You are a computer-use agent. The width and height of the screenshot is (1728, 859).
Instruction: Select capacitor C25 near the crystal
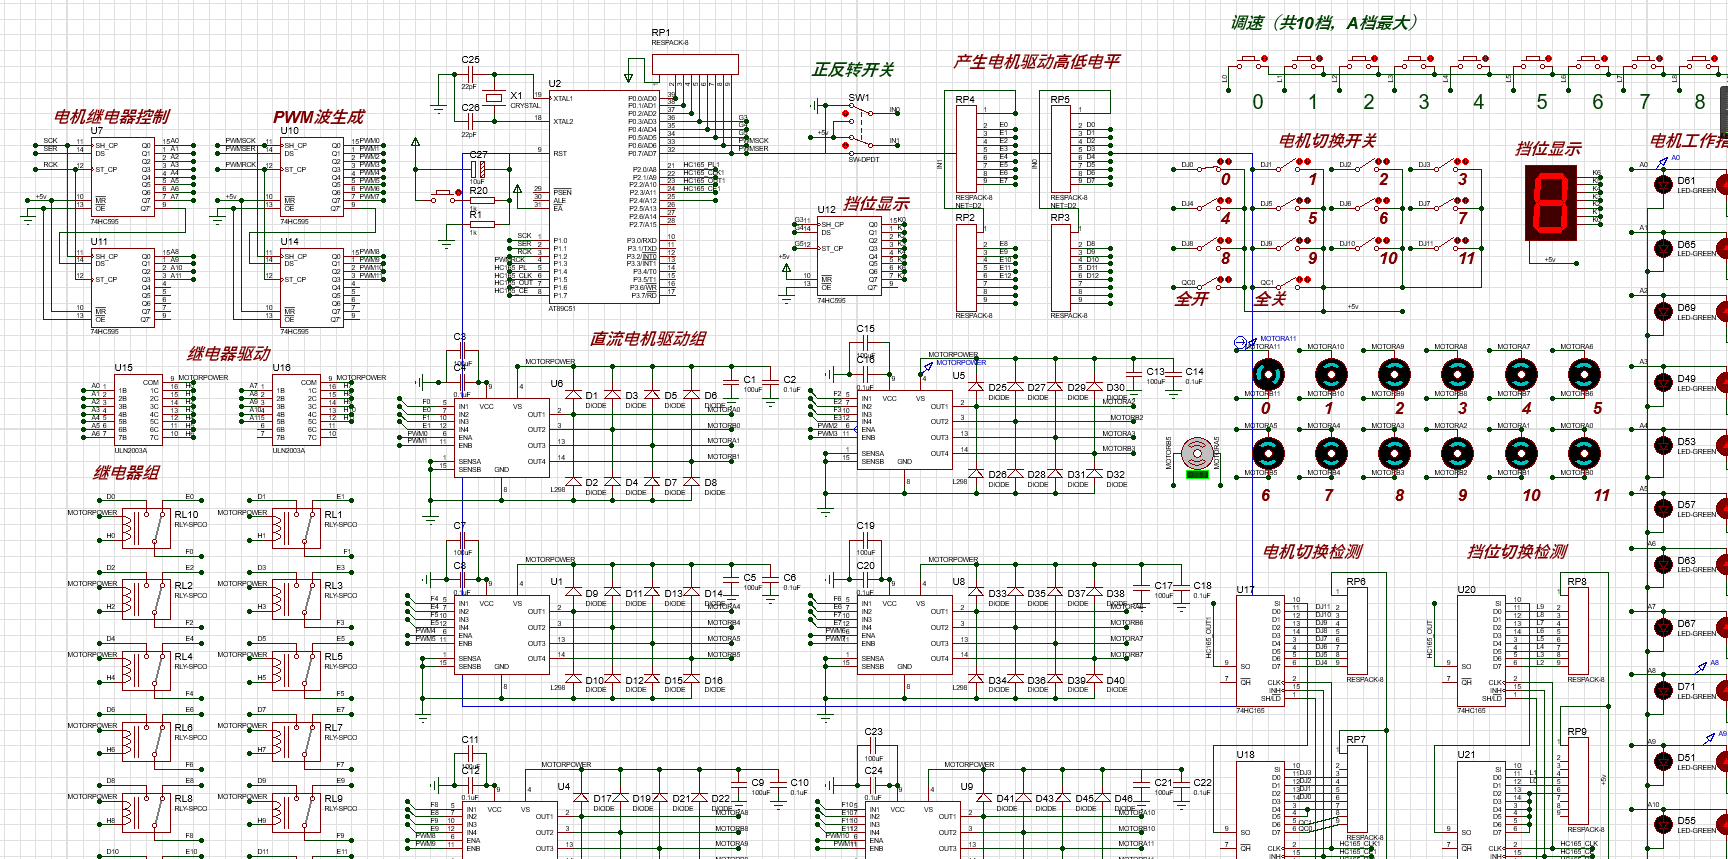pos(469,73)
